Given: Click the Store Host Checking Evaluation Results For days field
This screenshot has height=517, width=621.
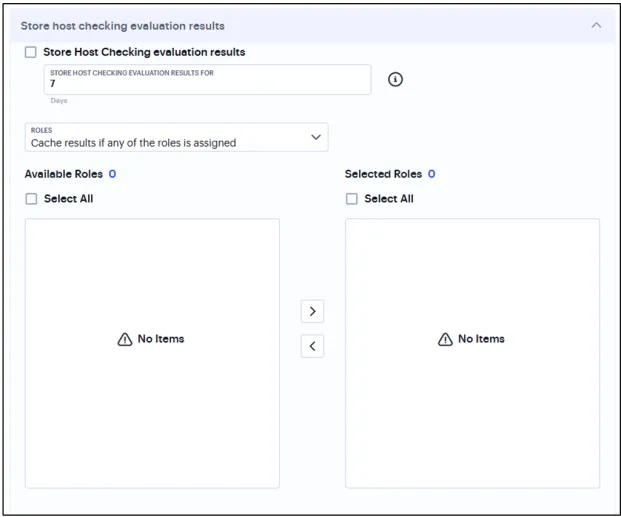Looking at the screenshot, I should point(208,79).
